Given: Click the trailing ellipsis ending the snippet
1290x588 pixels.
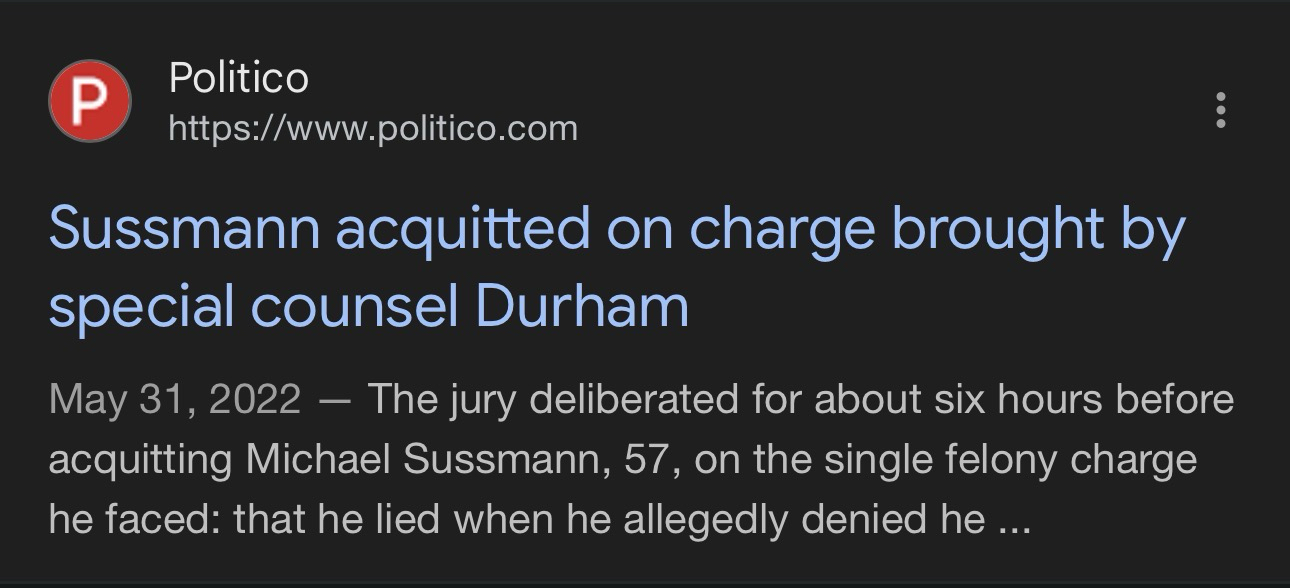Looking at the screenshot, I should point(1014,522).
